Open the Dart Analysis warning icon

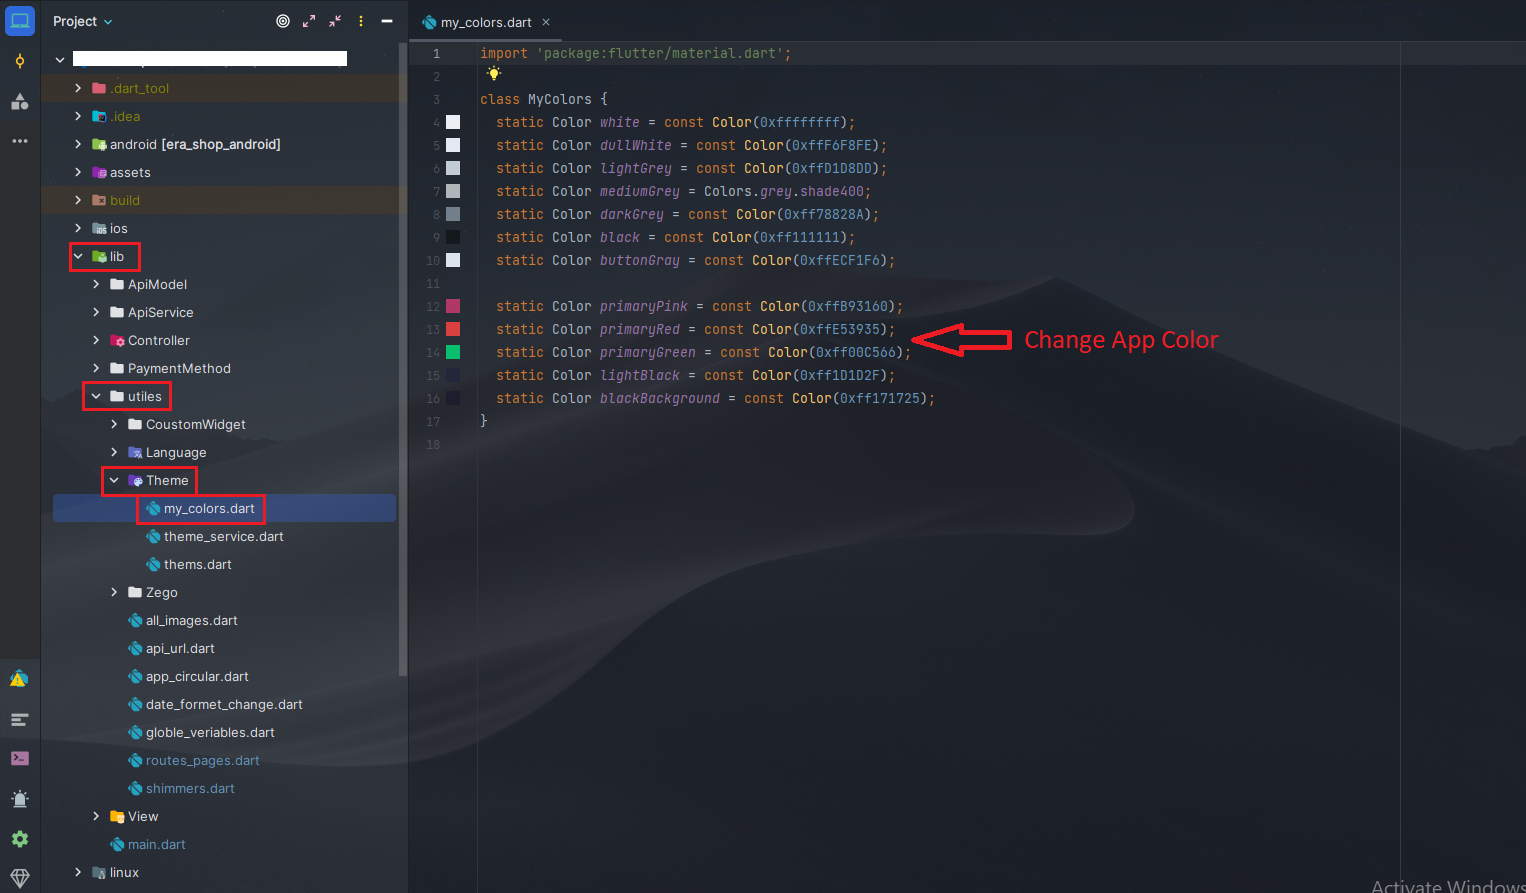tap(19, 679)
